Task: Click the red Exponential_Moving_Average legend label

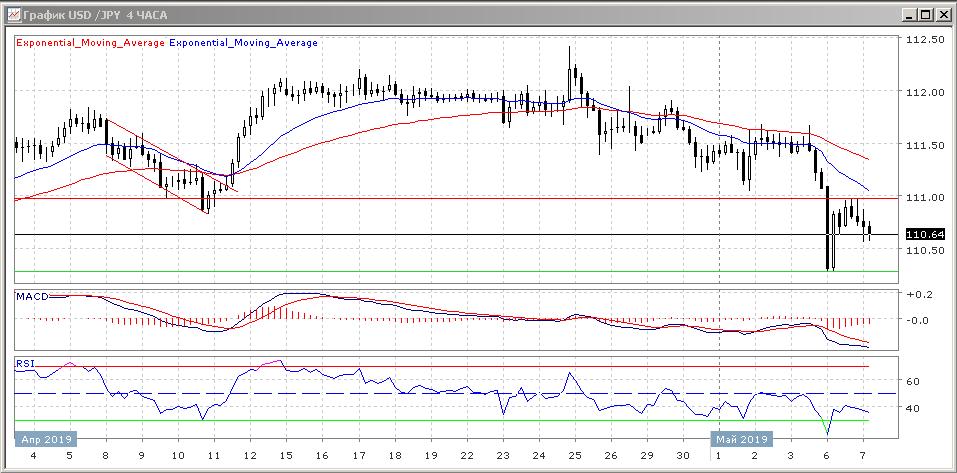Action: point(90,43)
